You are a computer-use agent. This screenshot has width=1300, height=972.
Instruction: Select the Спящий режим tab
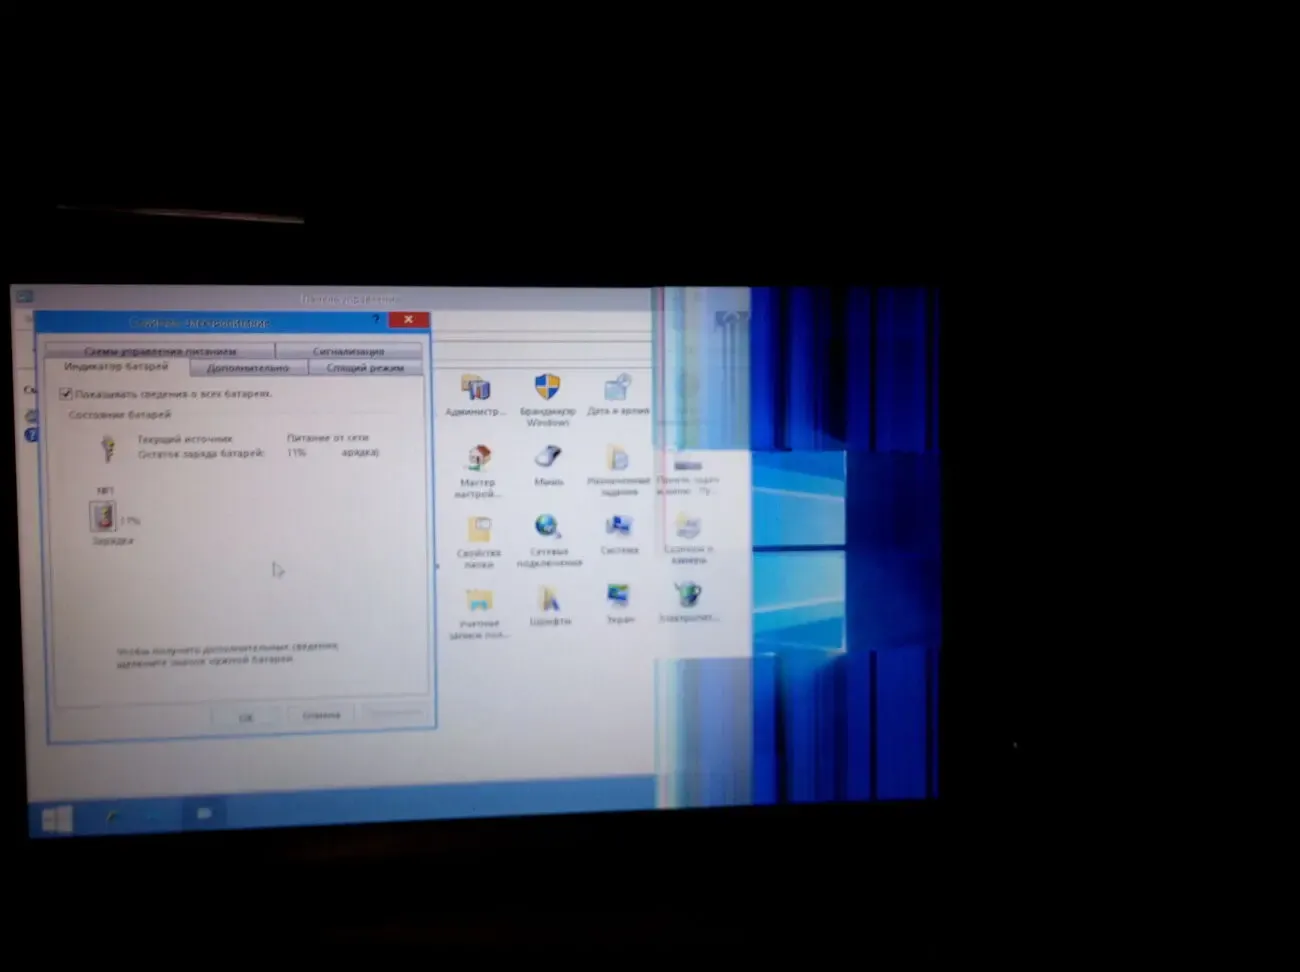[x=365, y=368]
